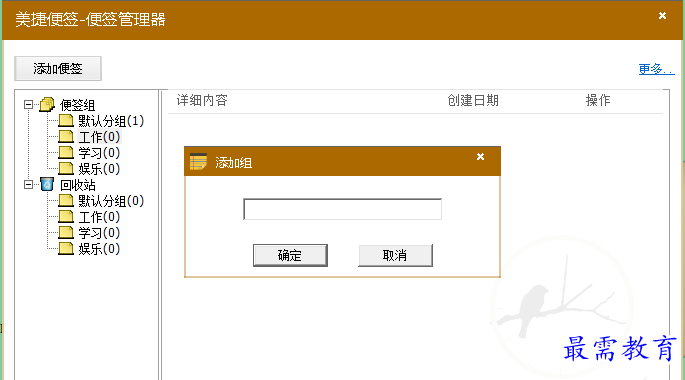
Task: Click folder icon of 工作(0) under 回收站
Action: (x=66, y=217)
